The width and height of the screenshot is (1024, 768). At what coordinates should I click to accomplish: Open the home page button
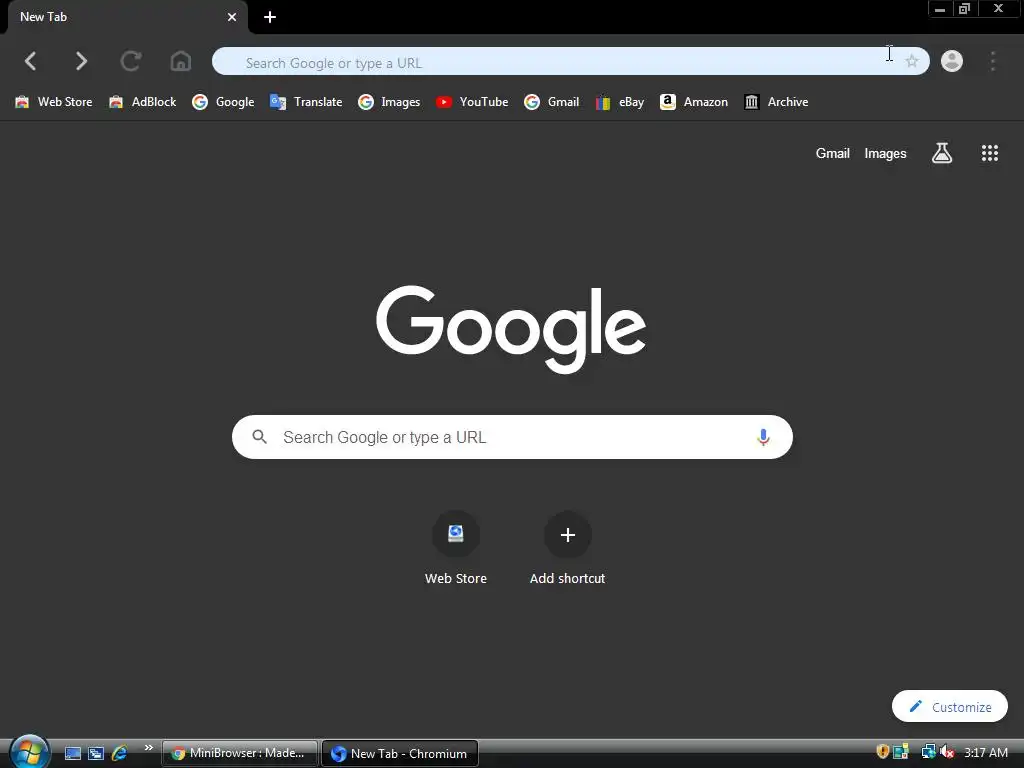(x=181, y=61)
